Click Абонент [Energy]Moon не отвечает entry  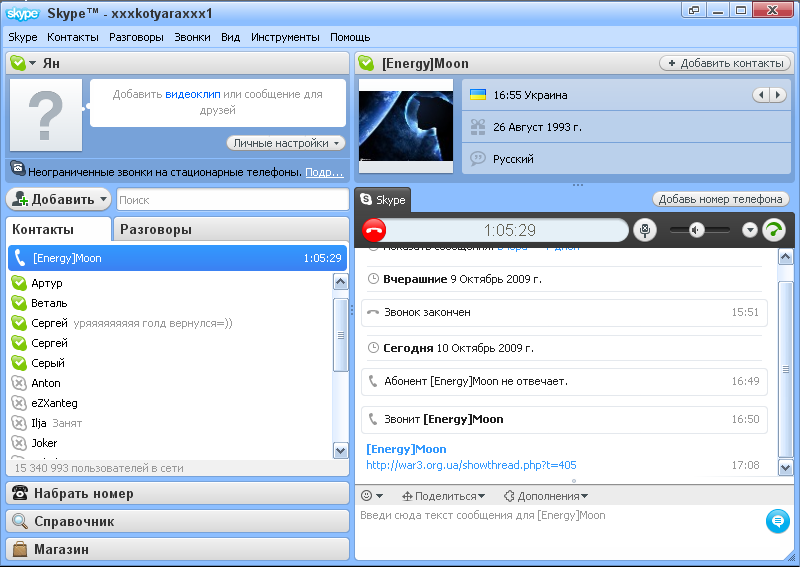coord(564,381)
